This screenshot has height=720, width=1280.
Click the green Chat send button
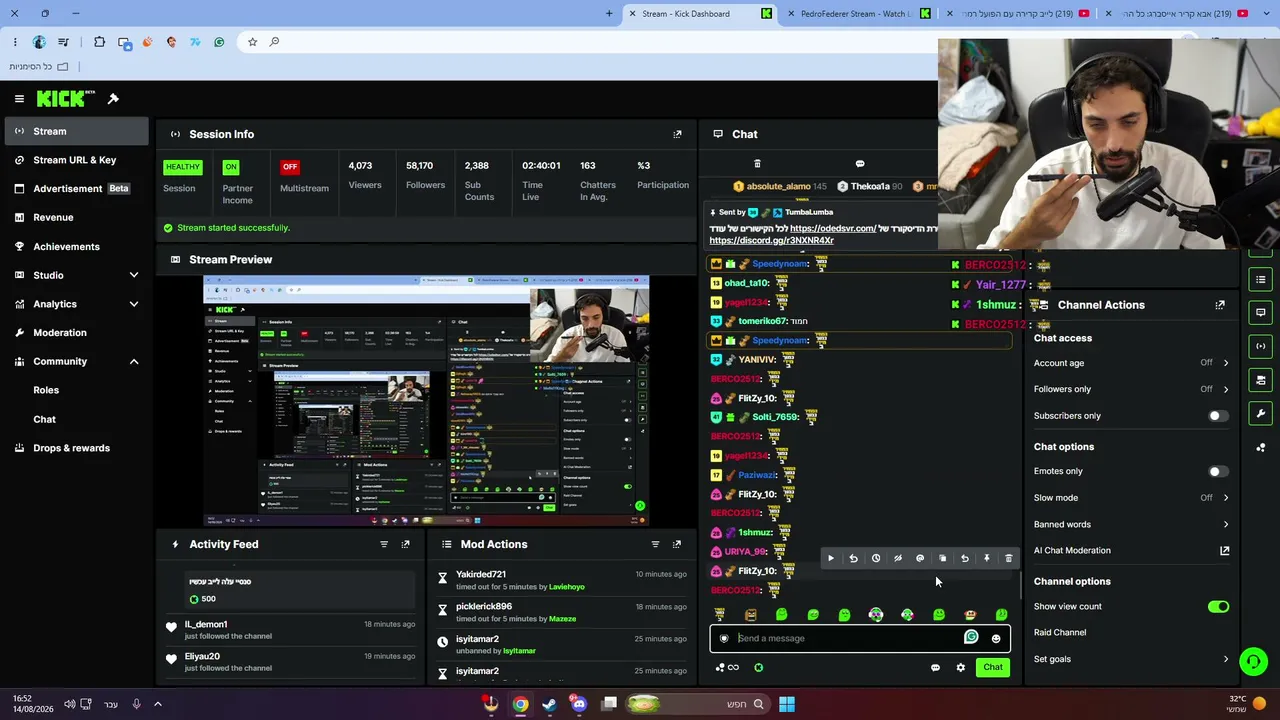992,667
